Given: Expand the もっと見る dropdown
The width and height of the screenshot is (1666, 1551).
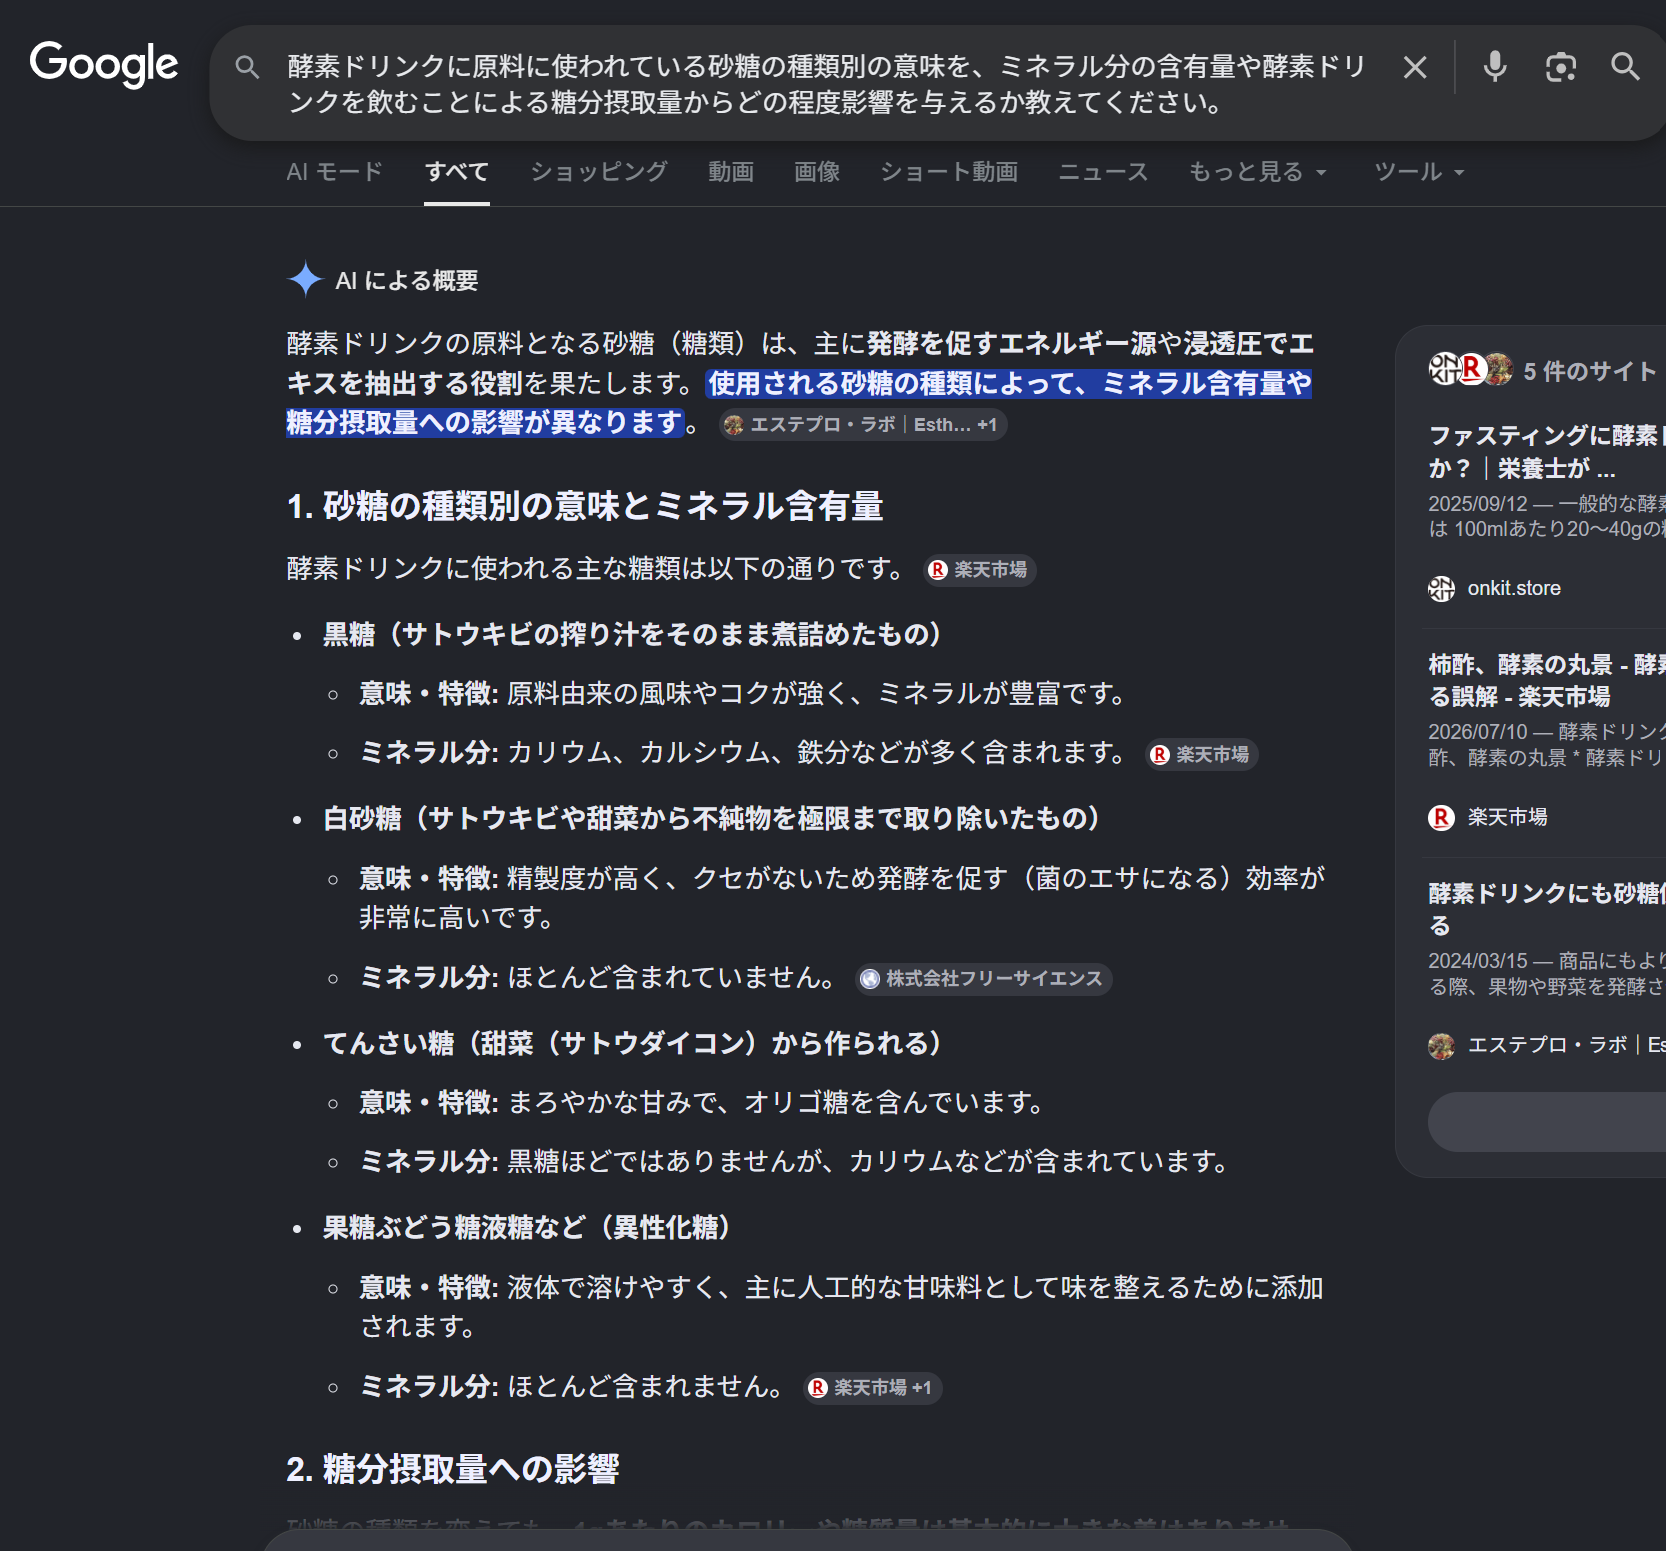Looking at the screenshot, I should [1257, 172].
